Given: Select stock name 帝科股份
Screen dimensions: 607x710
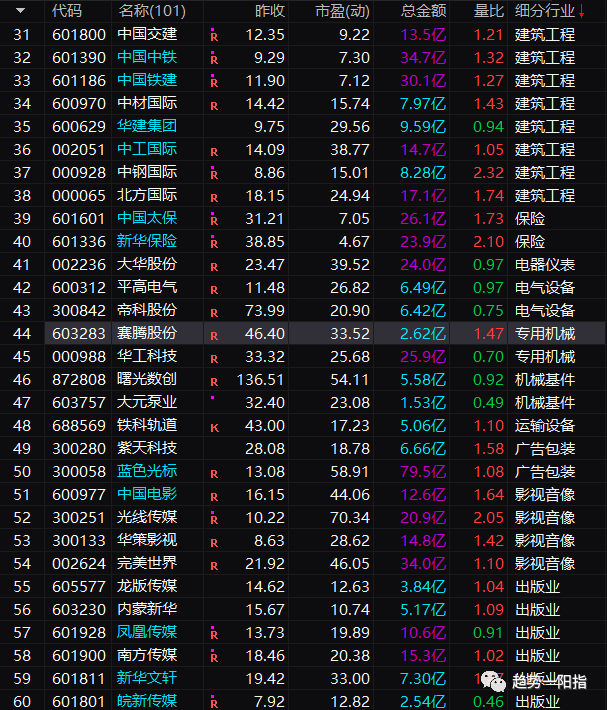Looking at the screenshot, I should point(147,310).
